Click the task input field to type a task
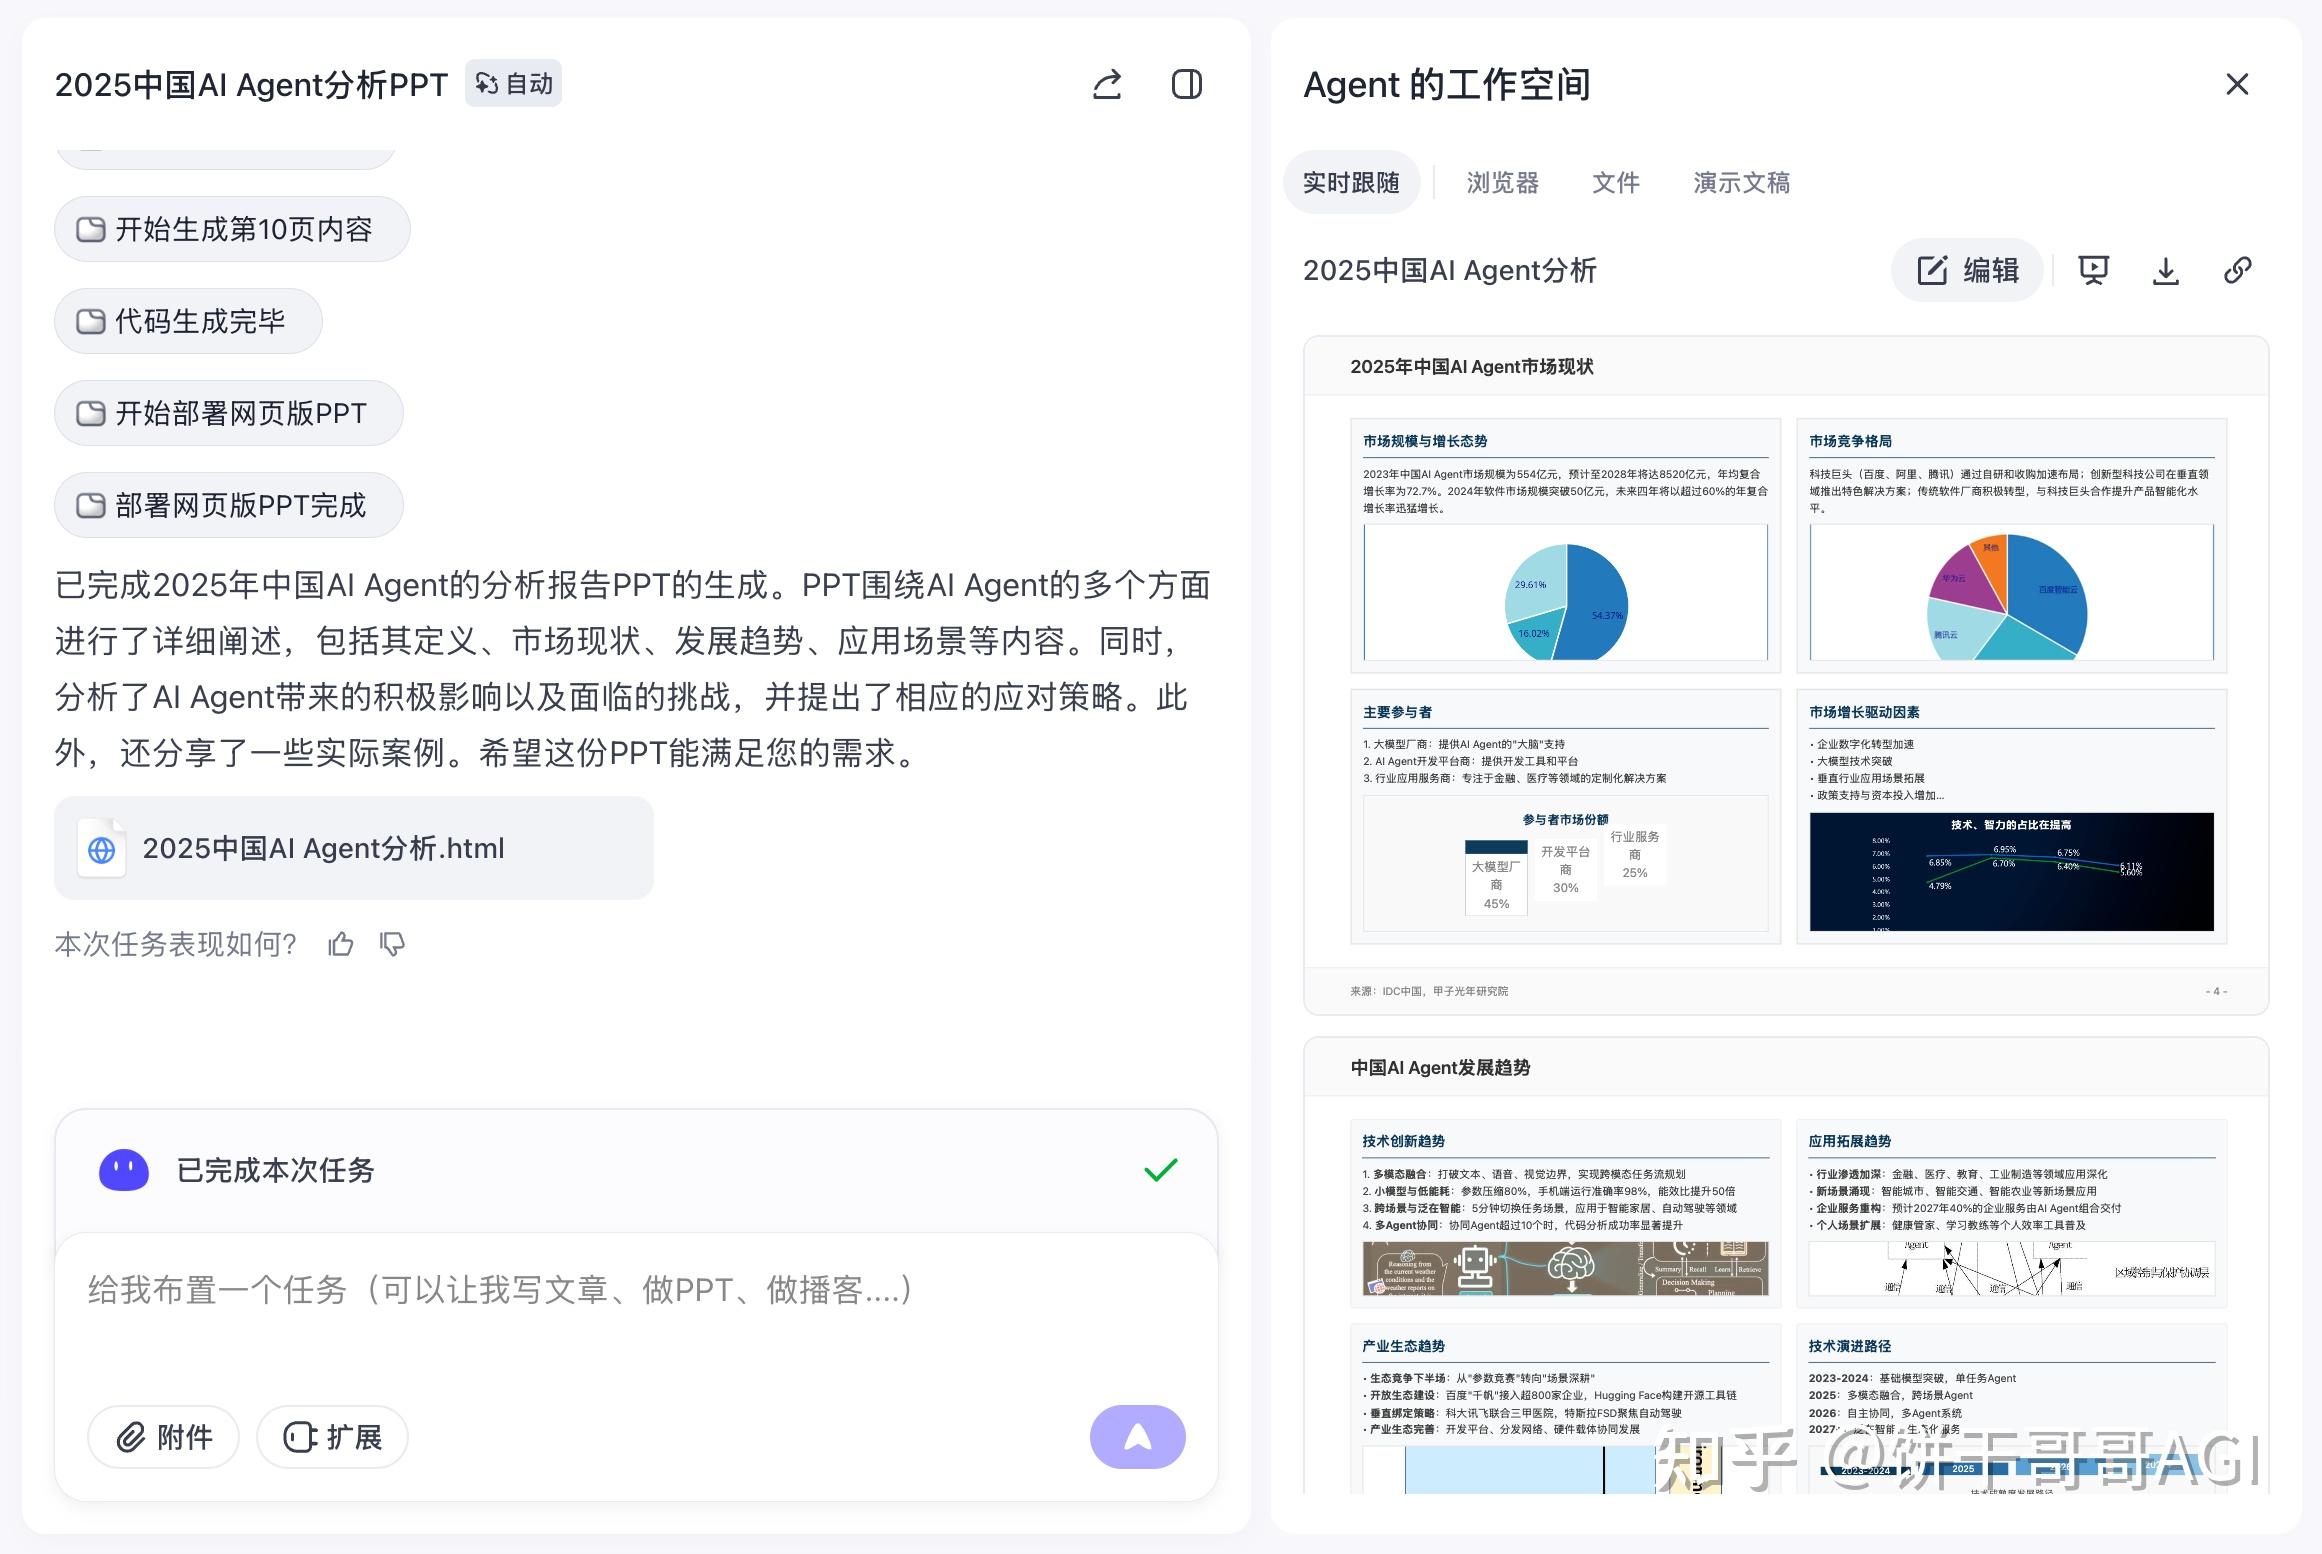2322x1554 pixels. (600, 1290)
